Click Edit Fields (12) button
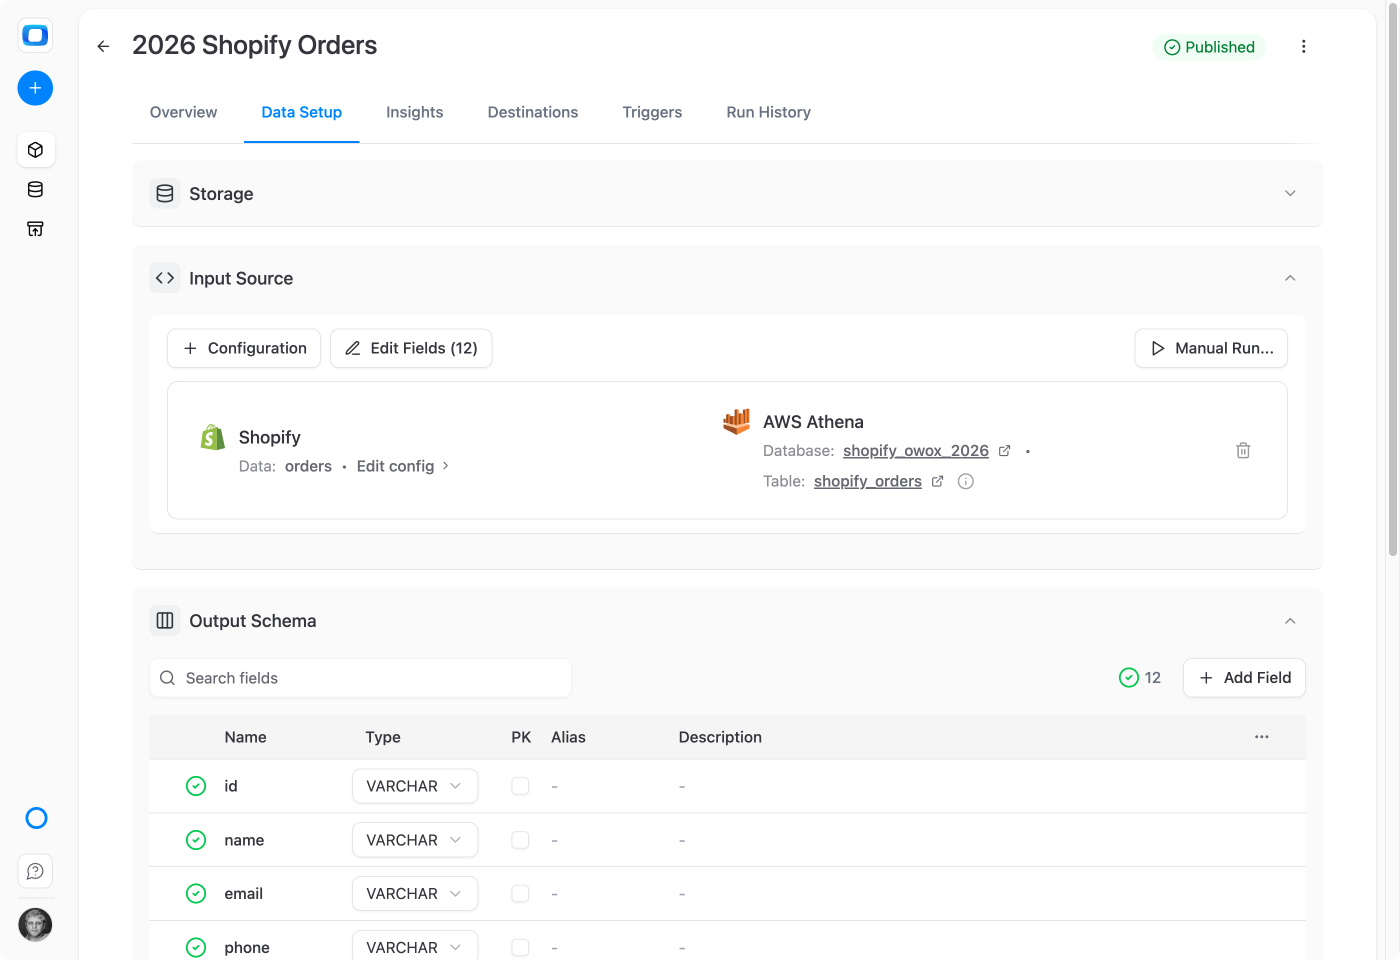The height and width of the screenshot is (960, 1400). point(411,348)
